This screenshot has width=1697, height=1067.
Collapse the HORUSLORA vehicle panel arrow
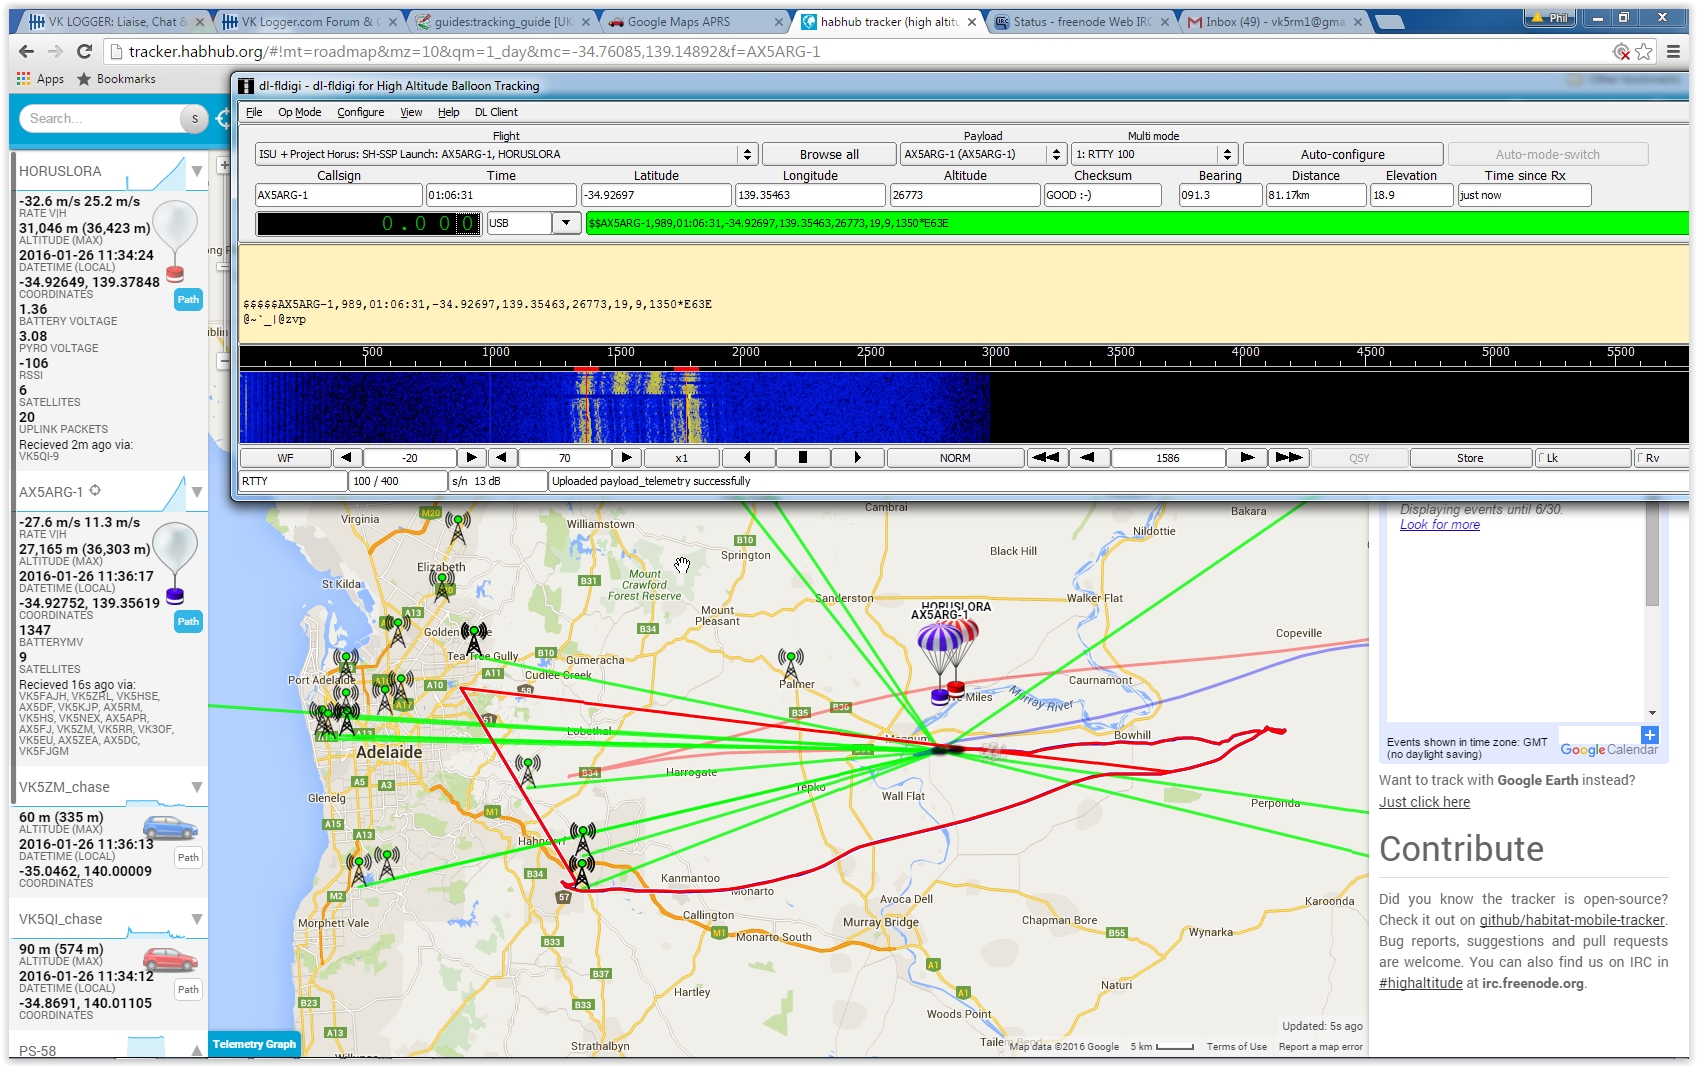coord(197,171)
